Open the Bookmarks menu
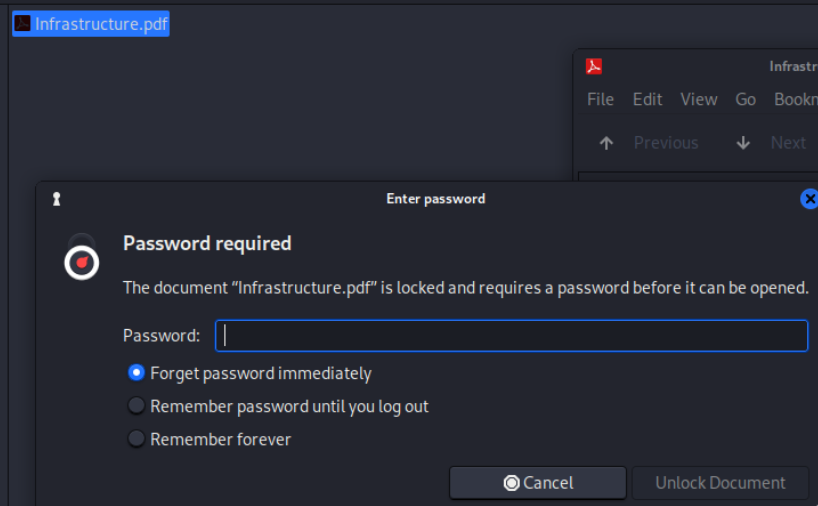818x506 pixels. [x=795, y=99]
